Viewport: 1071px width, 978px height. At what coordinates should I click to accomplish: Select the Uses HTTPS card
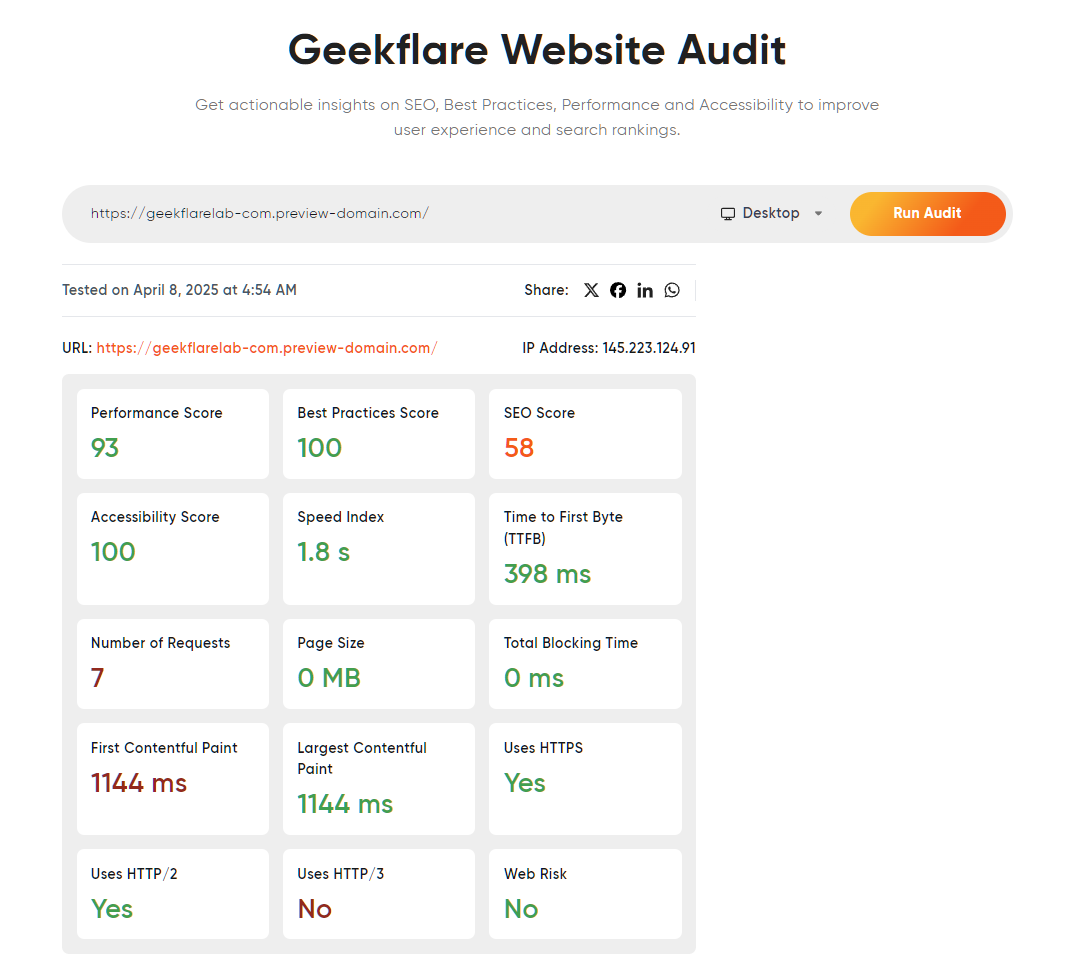(x=585, y=778)
